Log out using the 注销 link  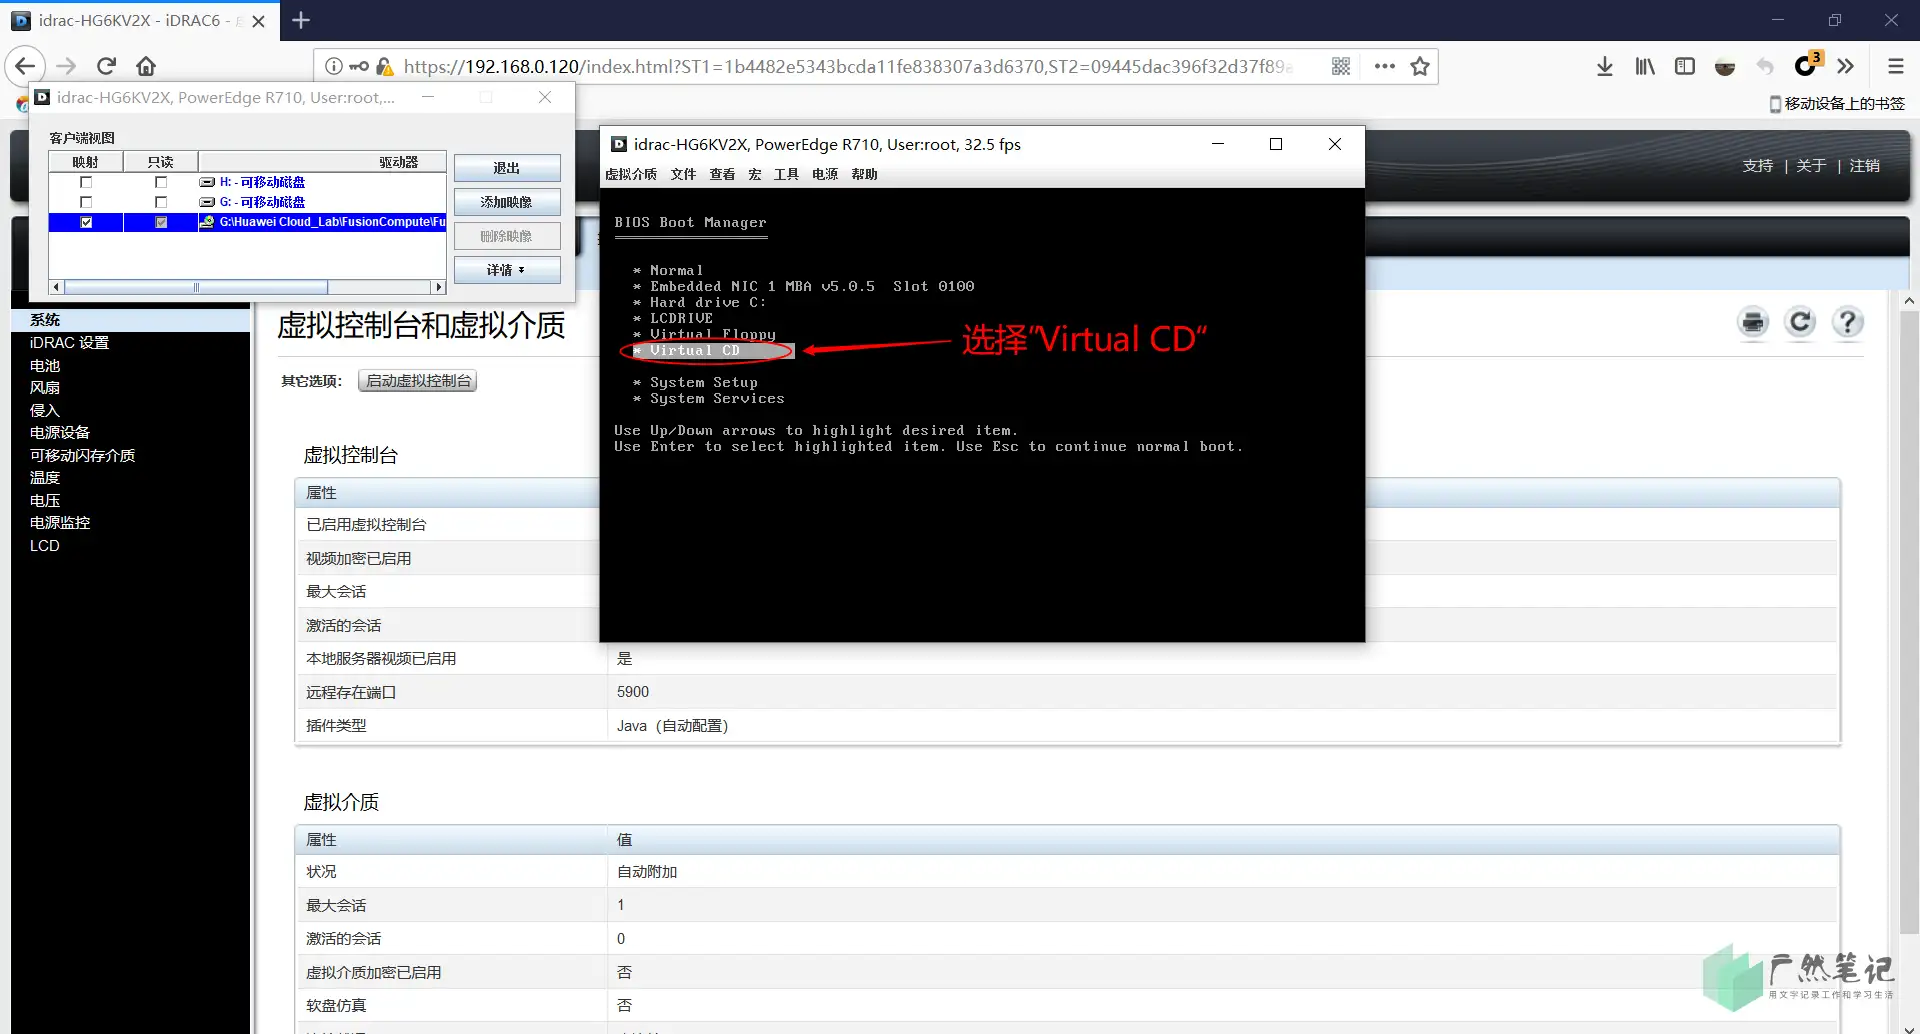coord(1864,166)
